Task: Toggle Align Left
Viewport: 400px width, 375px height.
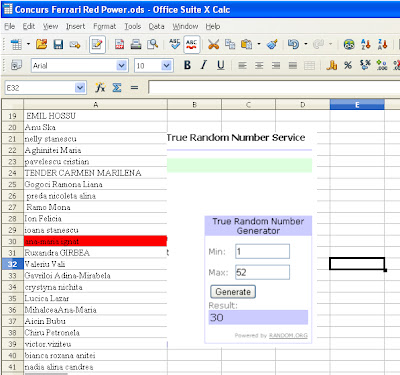Action: (242, 66)
